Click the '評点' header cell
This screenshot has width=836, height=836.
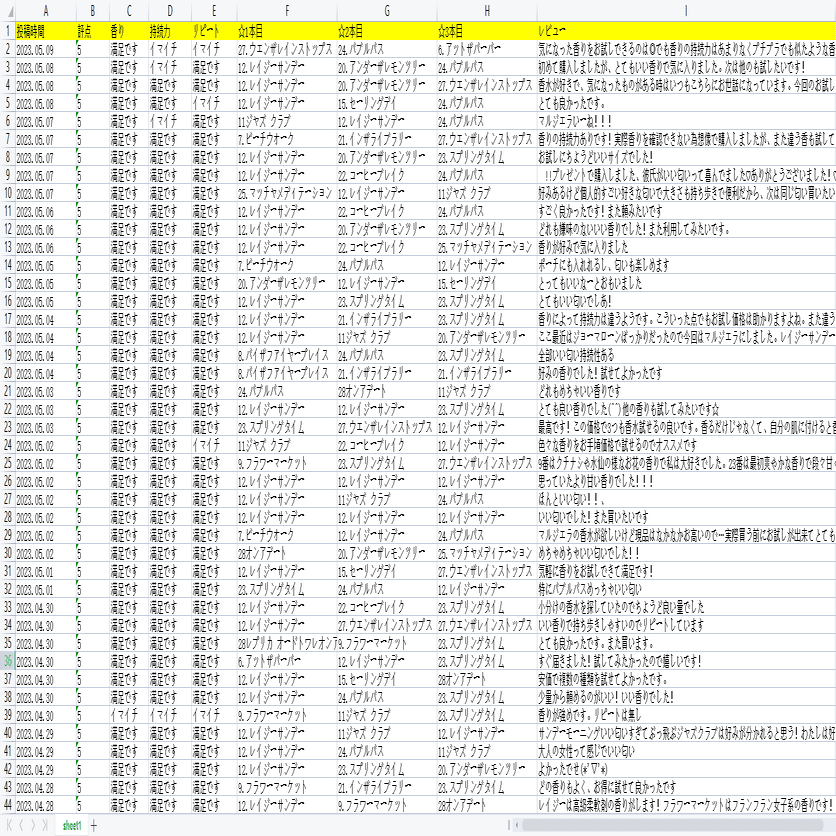(x=93, y=31)
